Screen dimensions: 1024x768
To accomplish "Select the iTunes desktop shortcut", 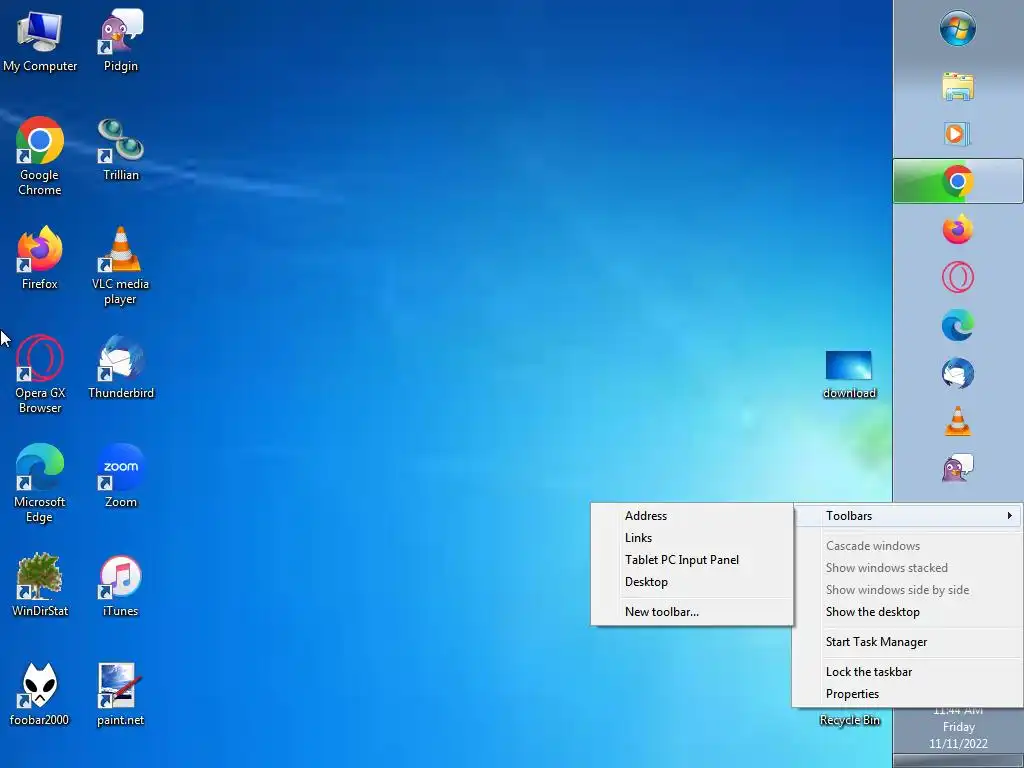I will pos(121,584).
